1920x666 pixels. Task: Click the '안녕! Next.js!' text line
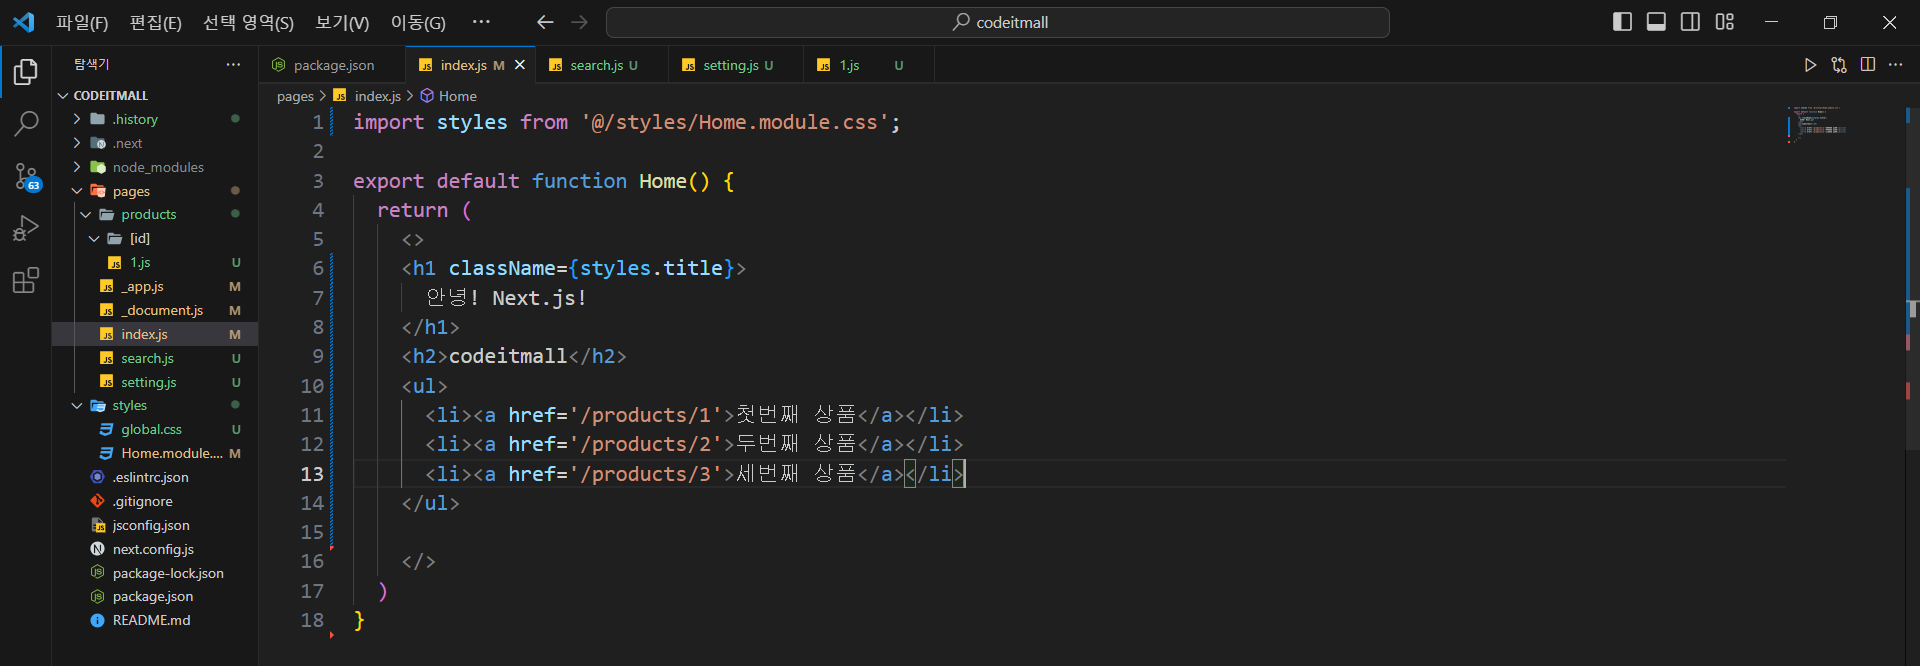coord(506,298)
